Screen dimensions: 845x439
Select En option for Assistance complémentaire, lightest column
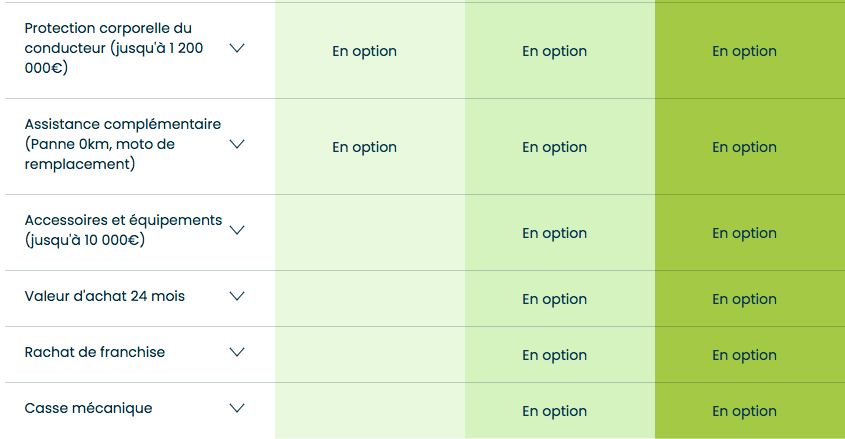pos(364,147)
